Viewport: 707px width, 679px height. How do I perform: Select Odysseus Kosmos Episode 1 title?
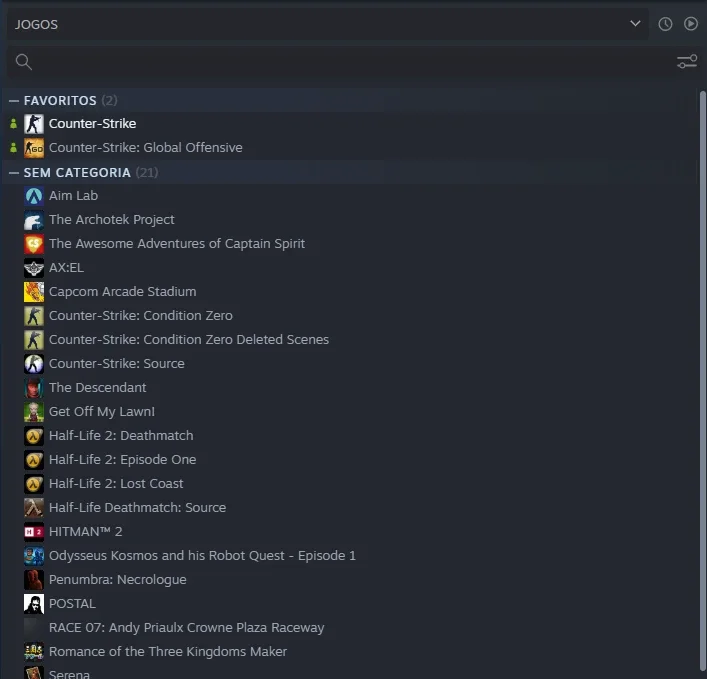202,555
